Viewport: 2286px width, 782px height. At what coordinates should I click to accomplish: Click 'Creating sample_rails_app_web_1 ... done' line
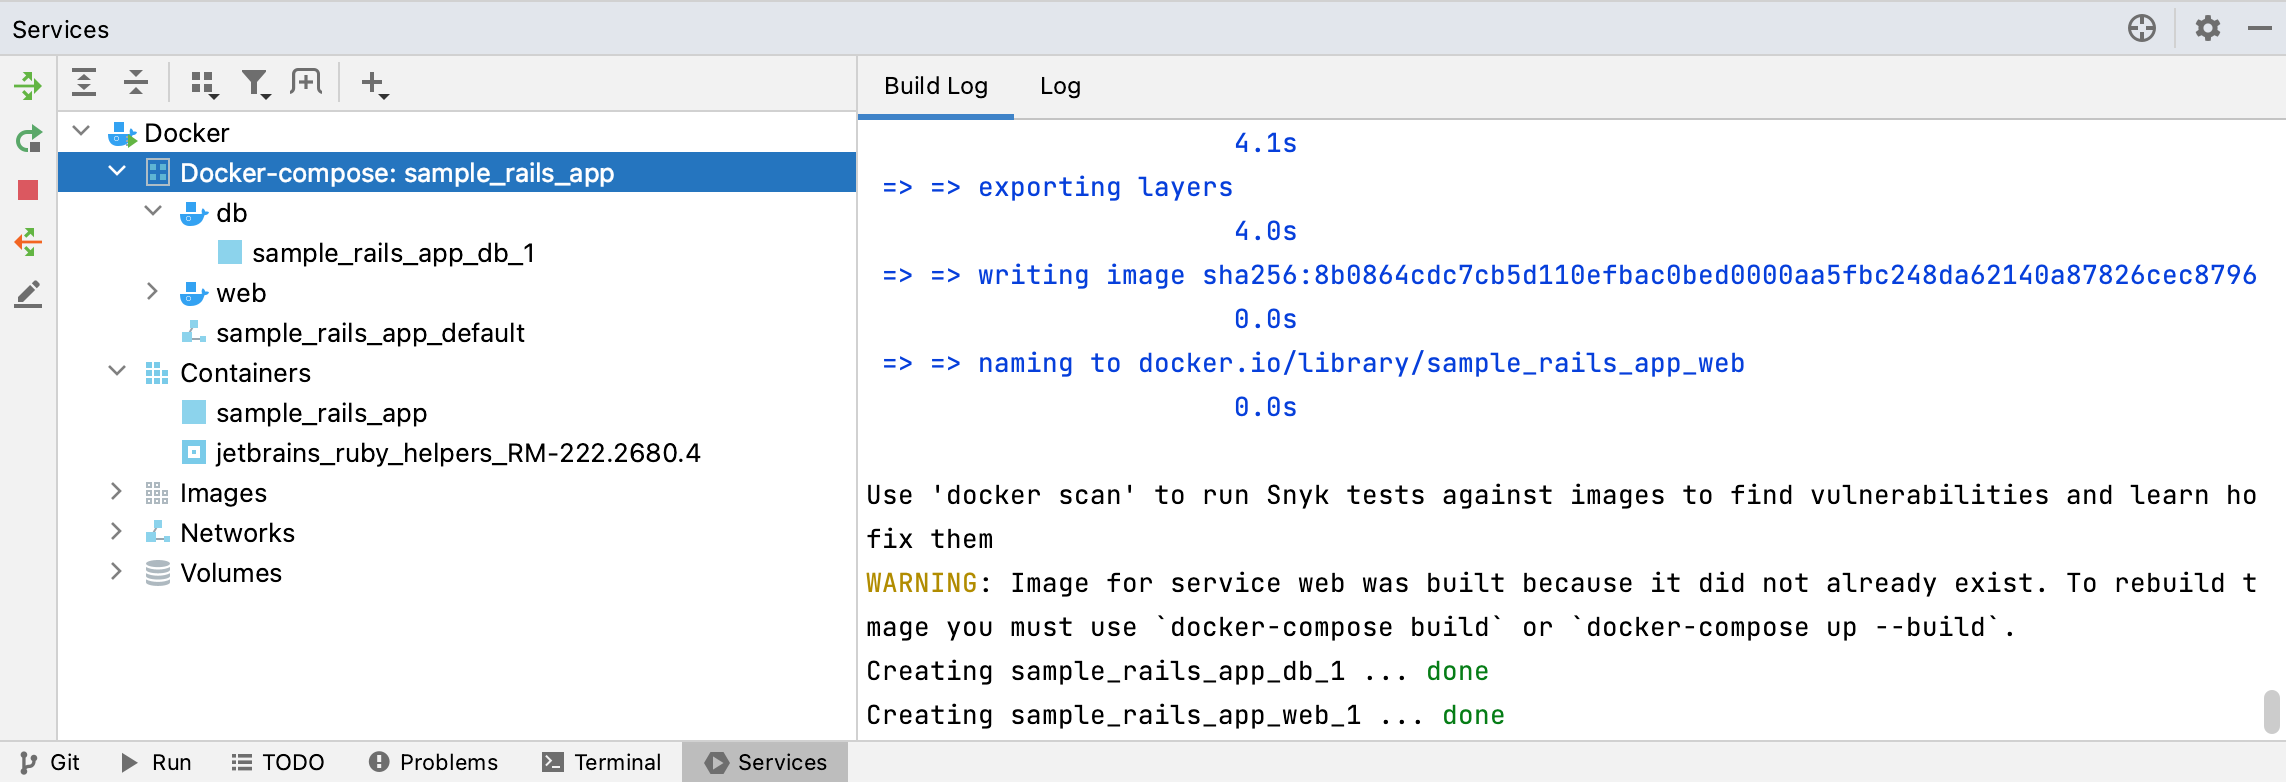[x=1185, y=715]
